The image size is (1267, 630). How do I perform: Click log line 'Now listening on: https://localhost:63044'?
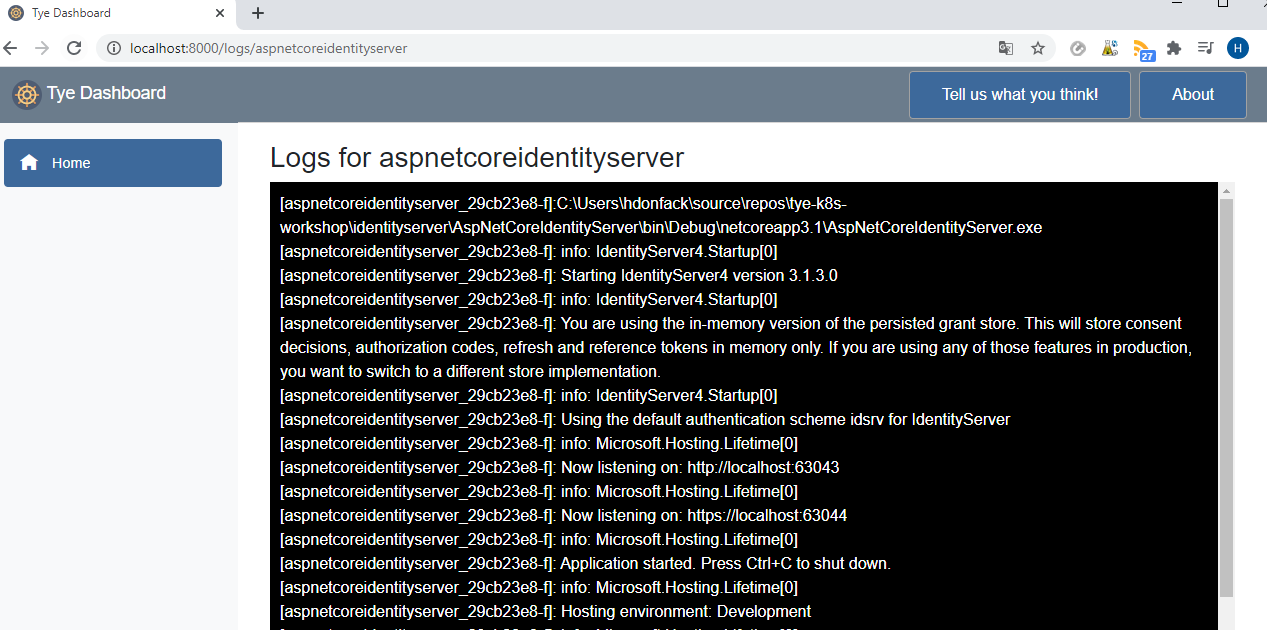coord(564,516)
